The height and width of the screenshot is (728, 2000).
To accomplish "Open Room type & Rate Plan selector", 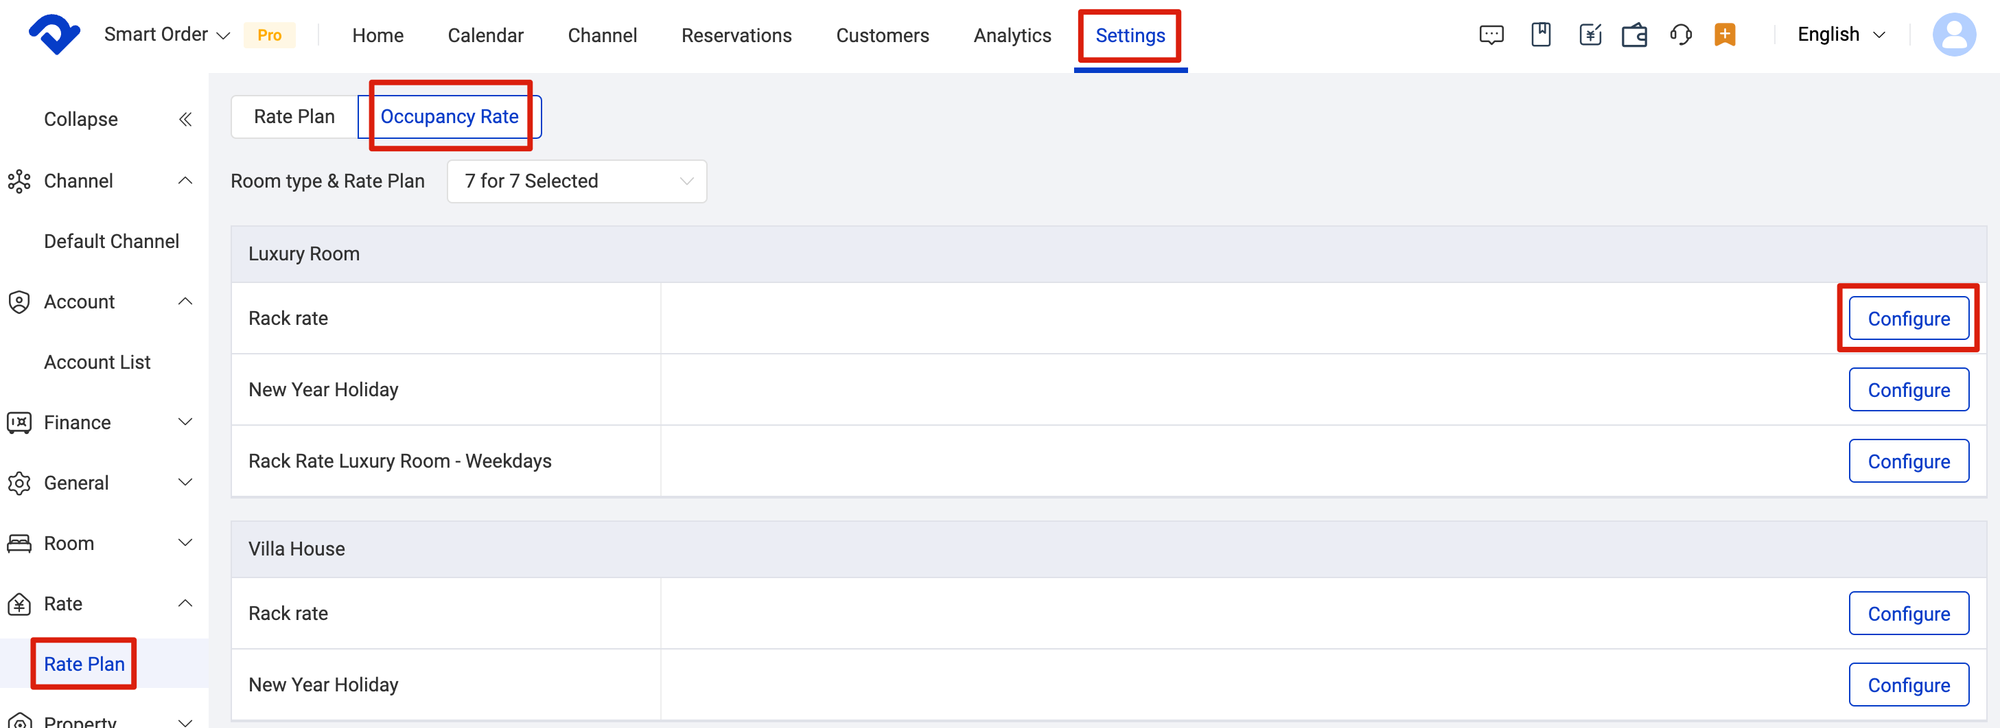I will click(577, 181).
